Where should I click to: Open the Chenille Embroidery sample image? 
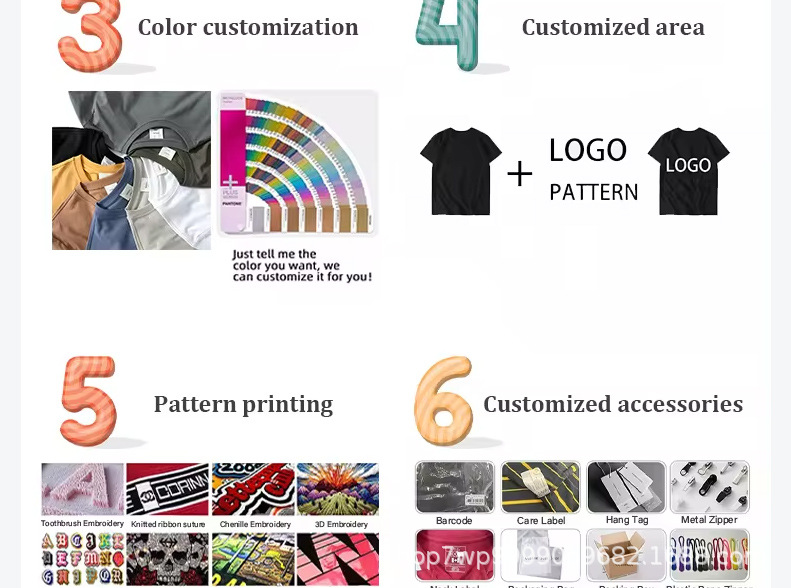point(253,489)
